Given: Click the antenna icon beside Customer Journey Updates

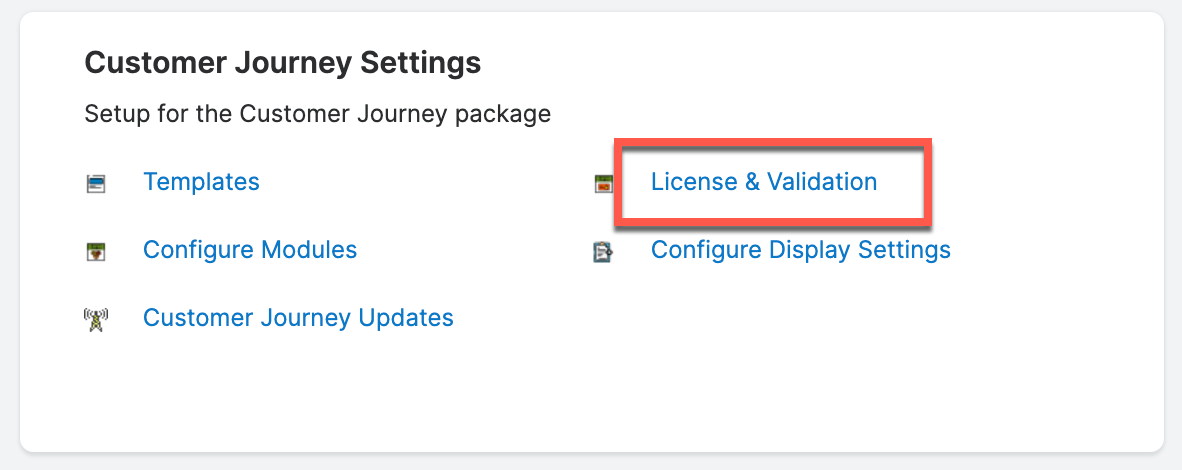Looking at the screenshot, I should click(x=96, y=319).
